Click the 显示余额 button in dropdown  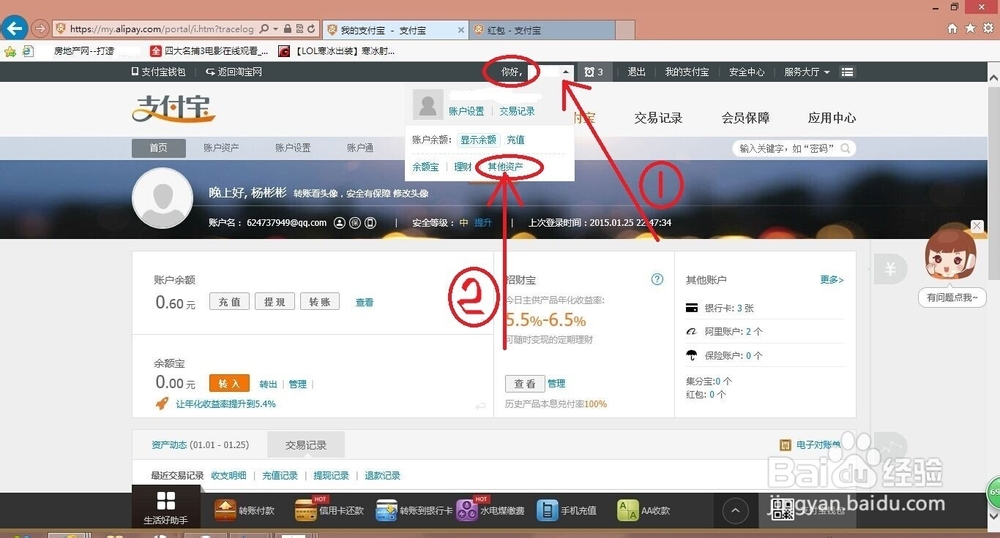[478, 140]
